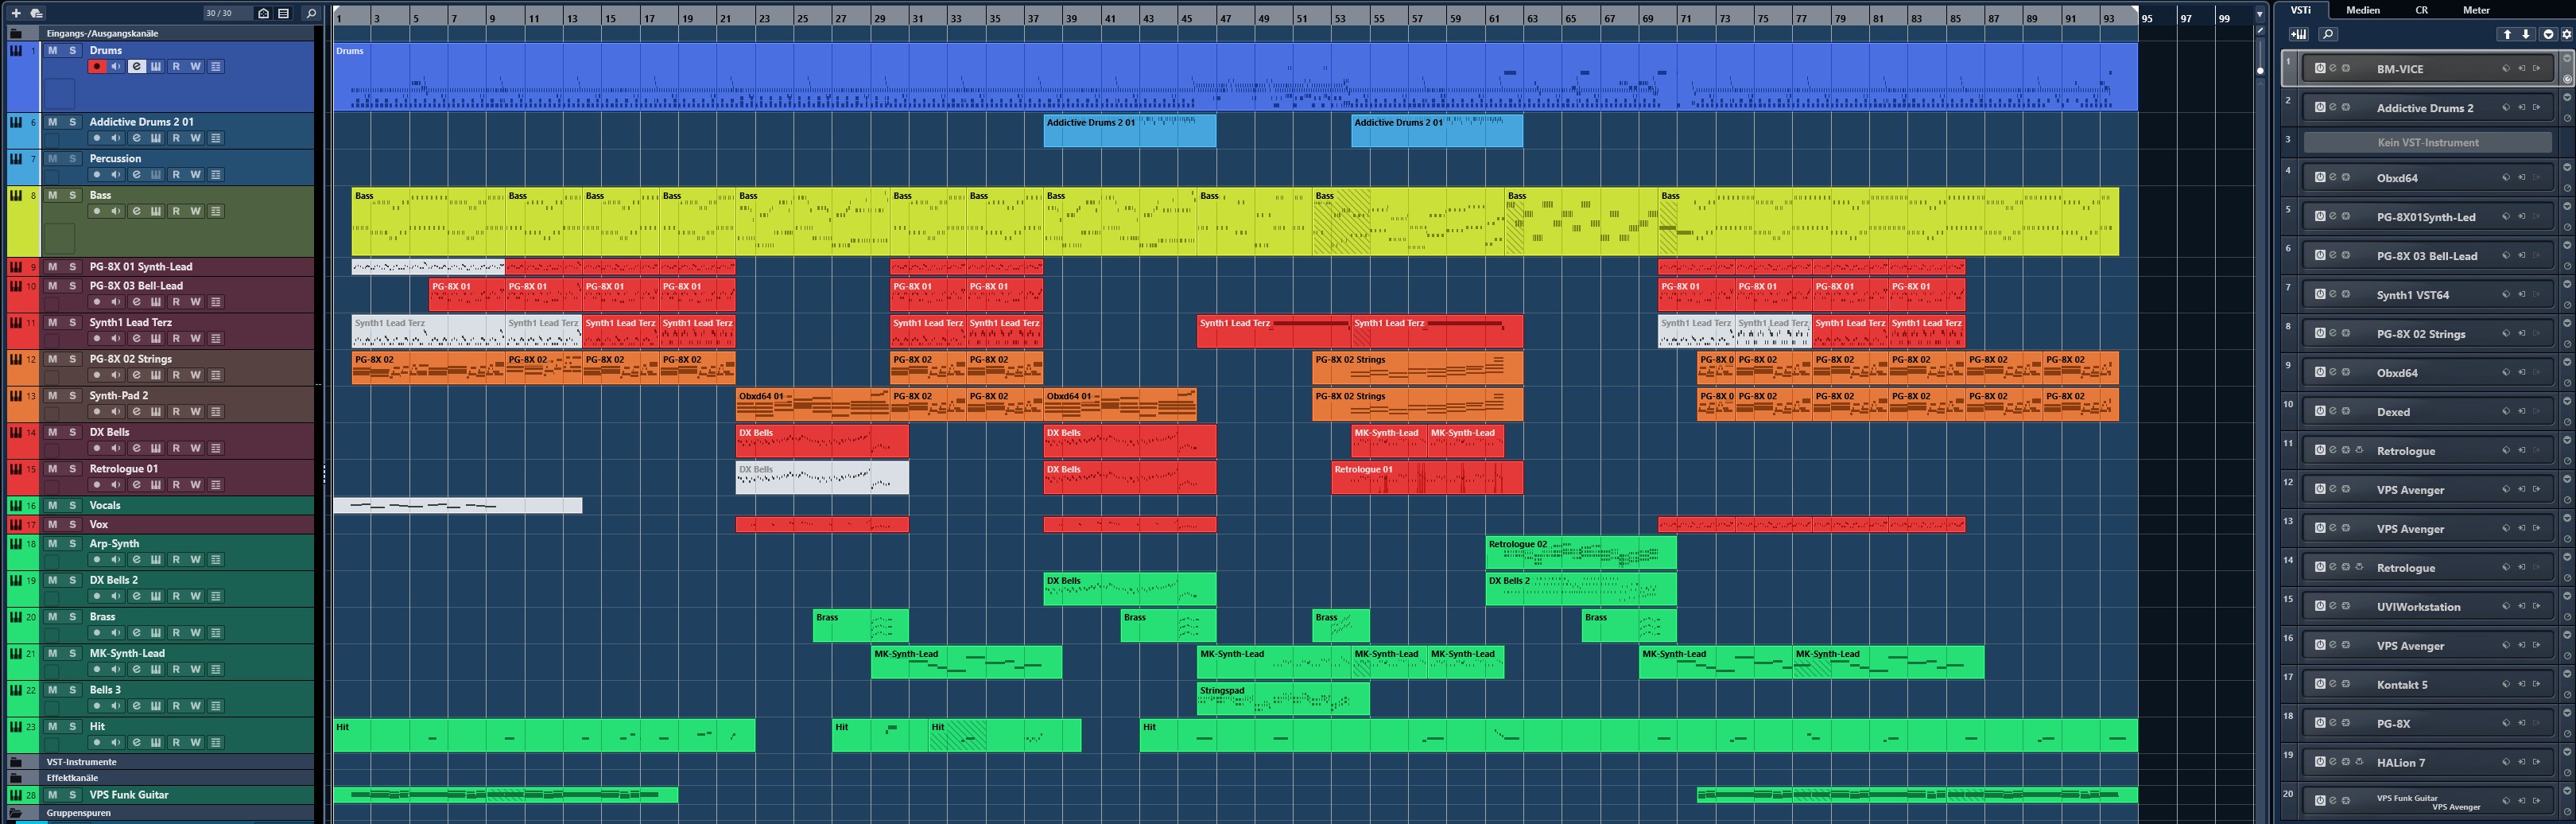Open Obxd64 slot 4 dropdown arrow

point(2567,167)
